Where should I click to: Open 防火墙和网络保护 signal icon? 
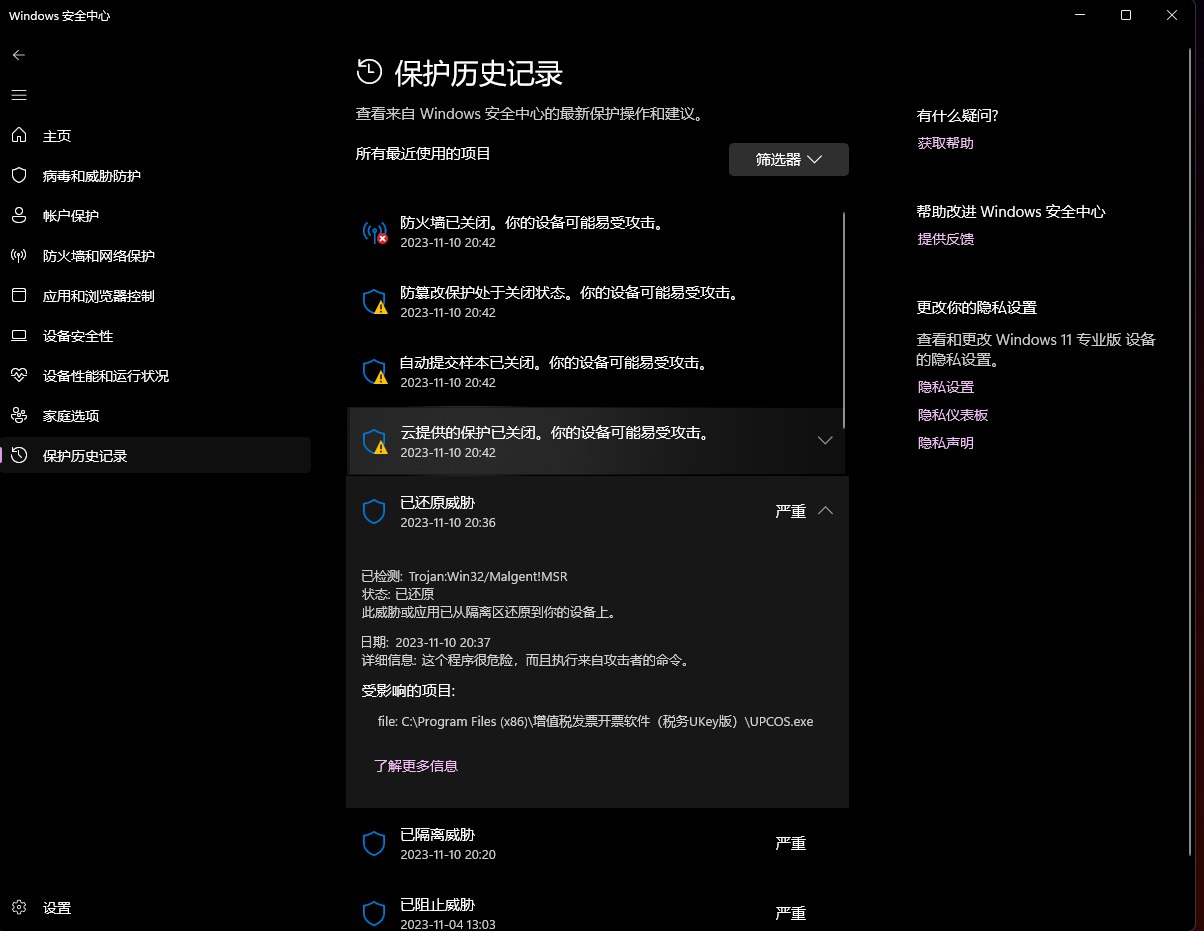pyautogui.click(x=18, y=256)
